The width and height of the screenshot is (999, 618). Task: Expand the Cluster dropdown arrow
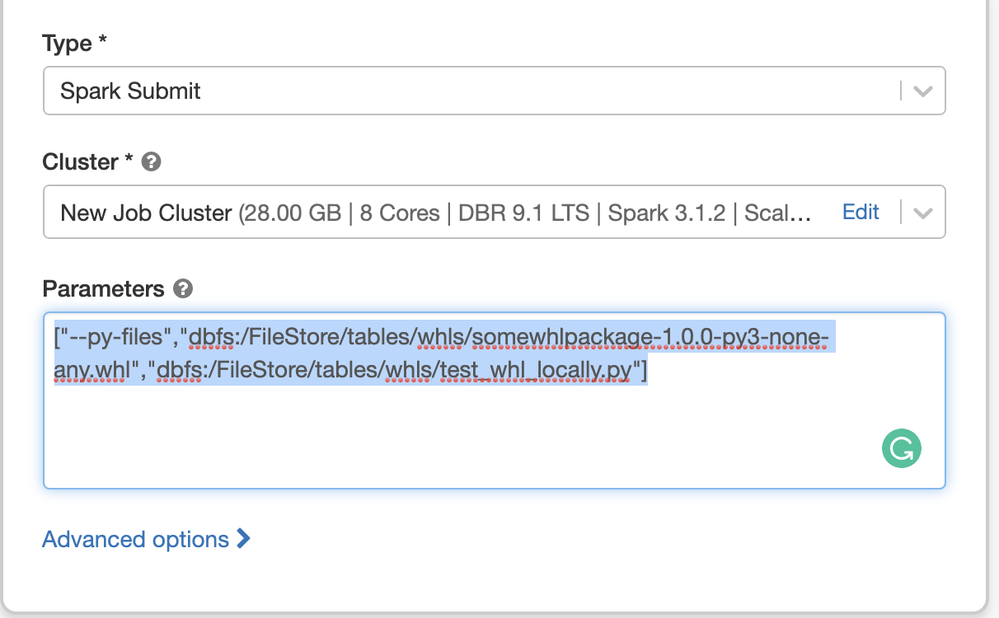click(x=922, y=213)
